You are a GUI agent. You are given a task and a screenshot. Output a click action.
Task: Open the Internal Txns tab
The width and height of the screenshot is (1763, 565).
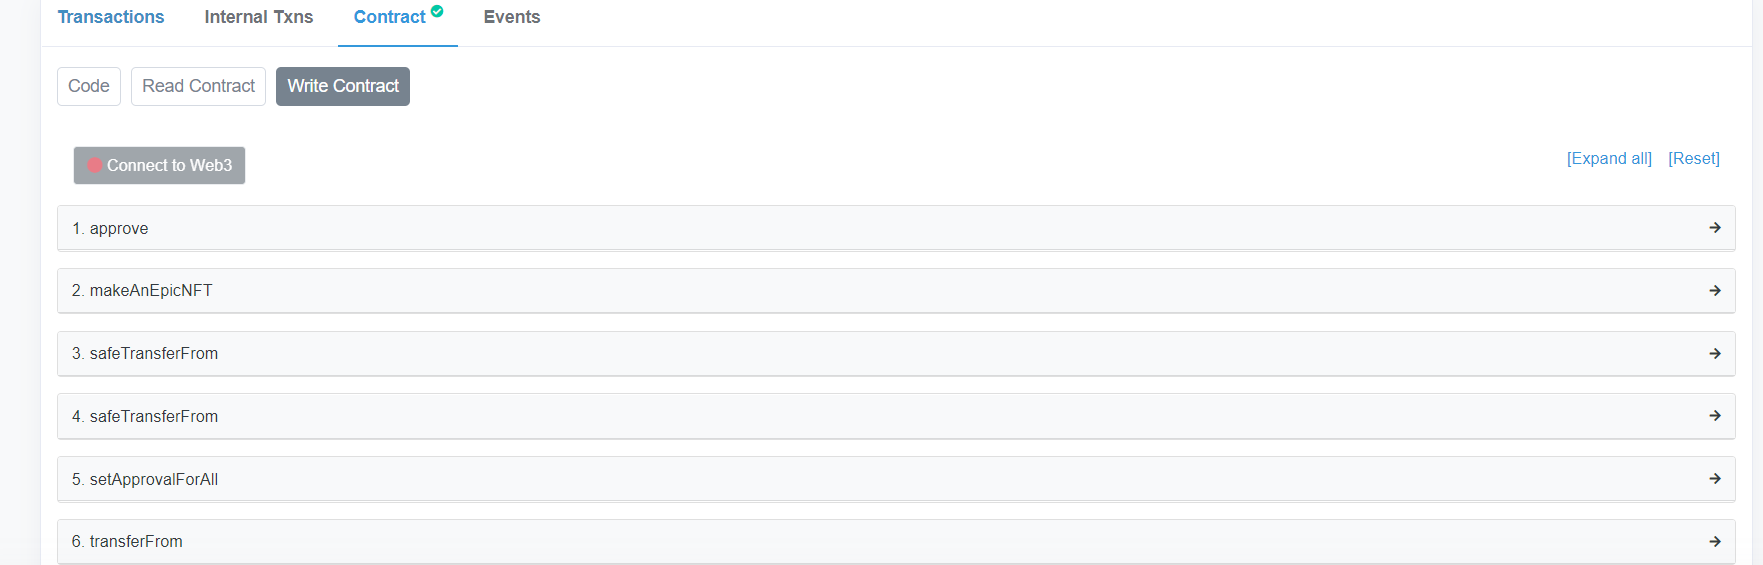pos(259,17)
